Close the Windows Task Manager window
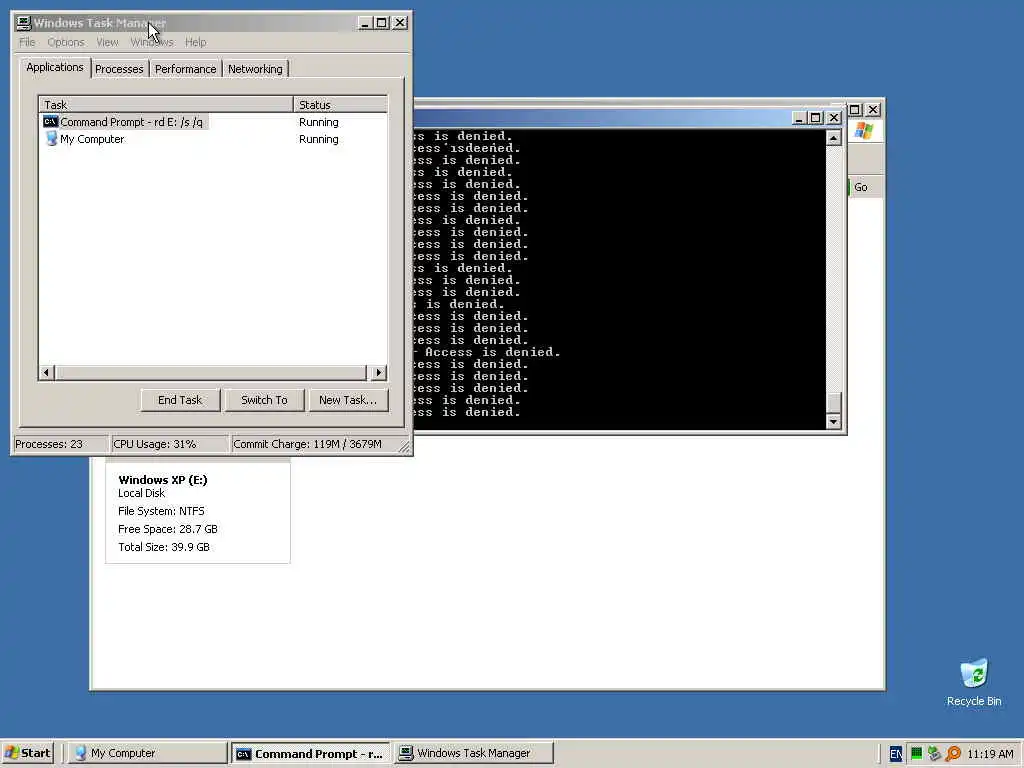The height and width of the screenshot is (768, 1024). 400,23
